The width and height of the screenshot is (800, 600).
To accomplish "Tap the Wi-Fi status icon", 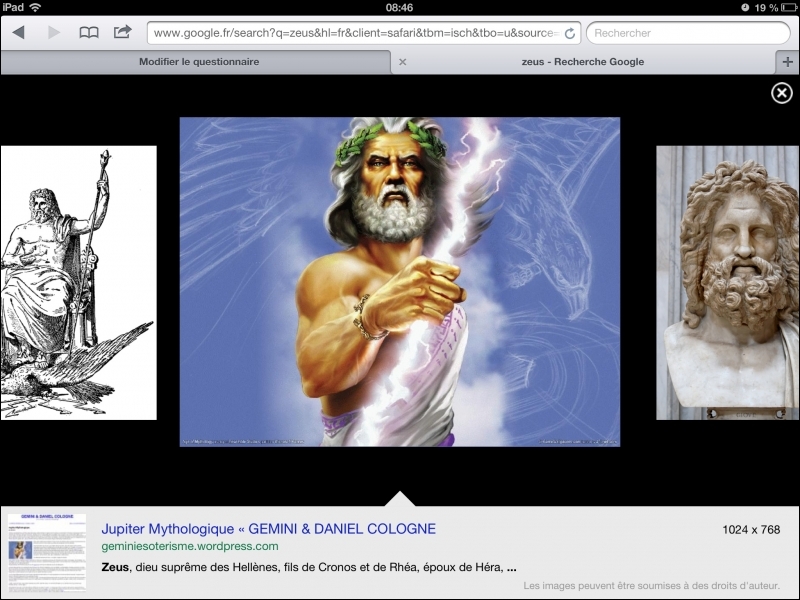I will pos(35,7).
